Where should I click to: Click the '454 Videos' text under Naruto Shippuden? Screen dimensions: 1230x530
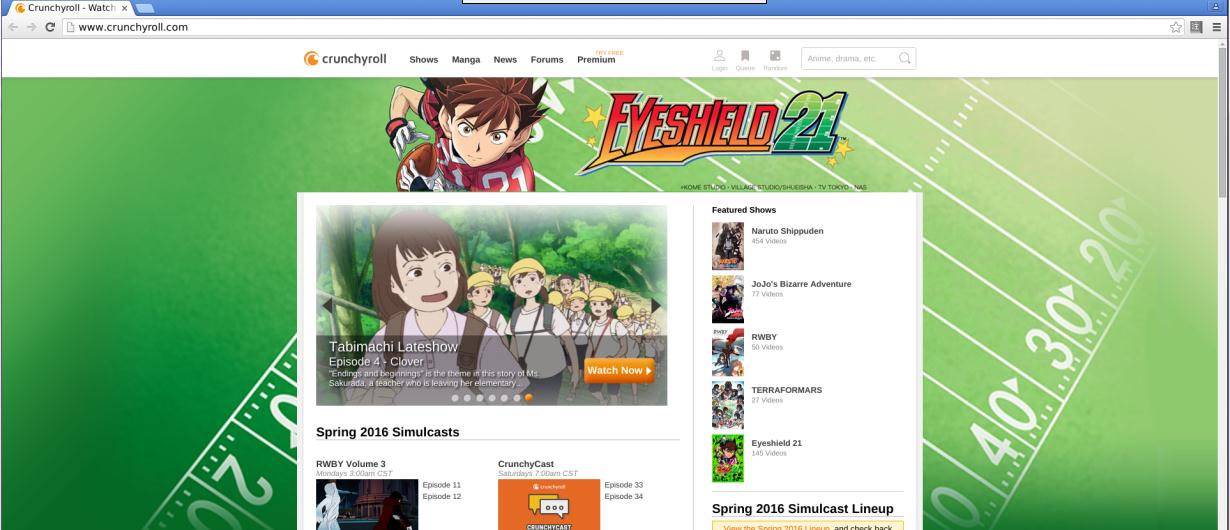click(x=767, y=241)
